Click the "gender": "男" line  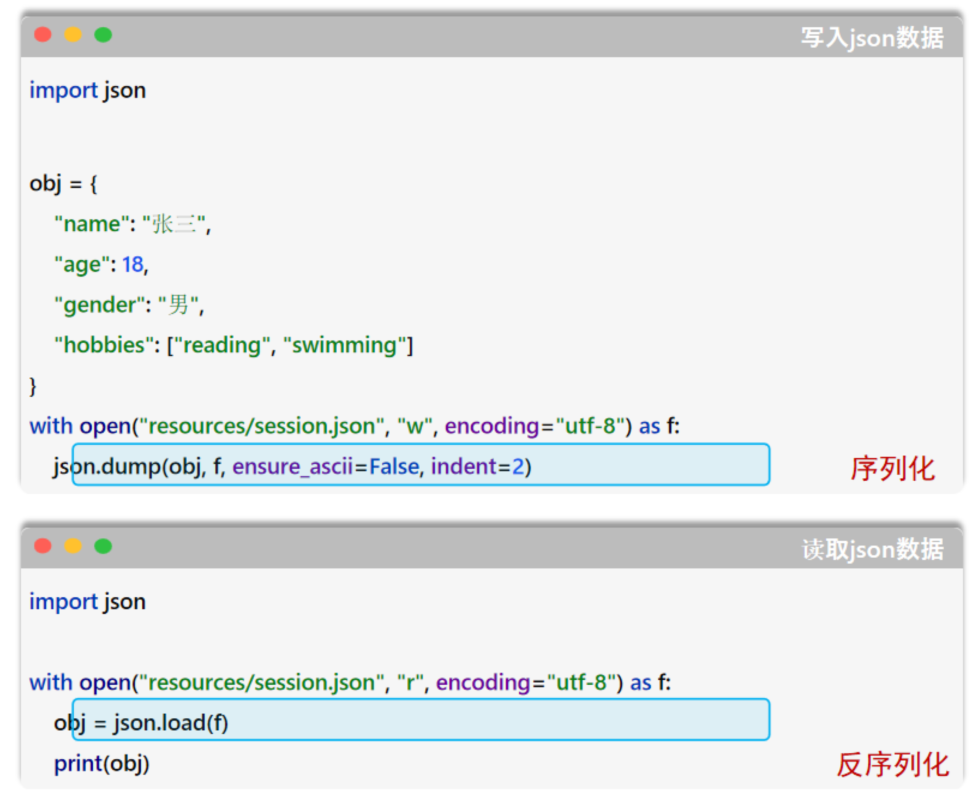[x=129, y=304]
